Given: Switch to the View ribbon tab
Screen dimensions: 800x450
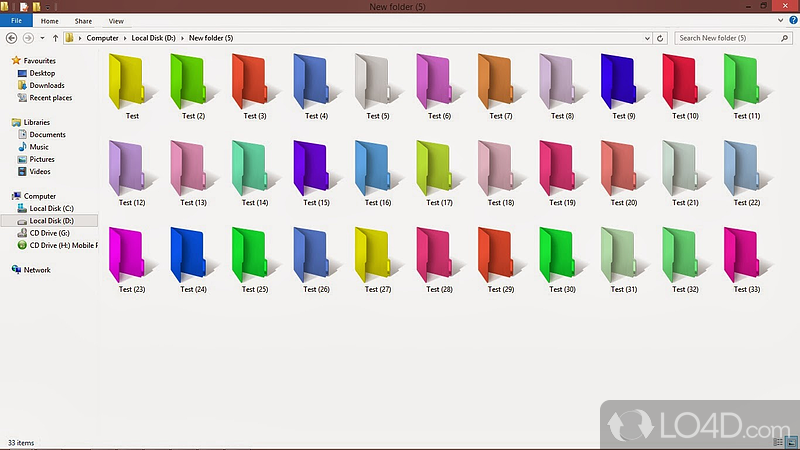Looking at the screenshot, I should [116, 20].
